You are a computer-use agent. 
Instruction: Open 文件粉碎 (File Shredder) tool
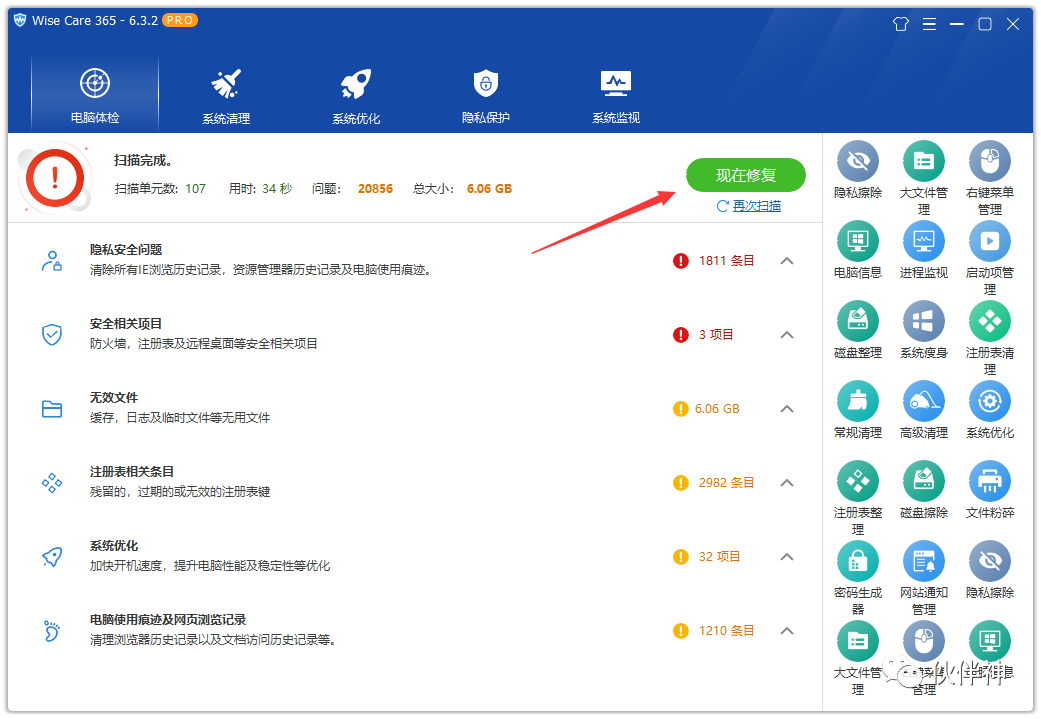pos(989,481)
